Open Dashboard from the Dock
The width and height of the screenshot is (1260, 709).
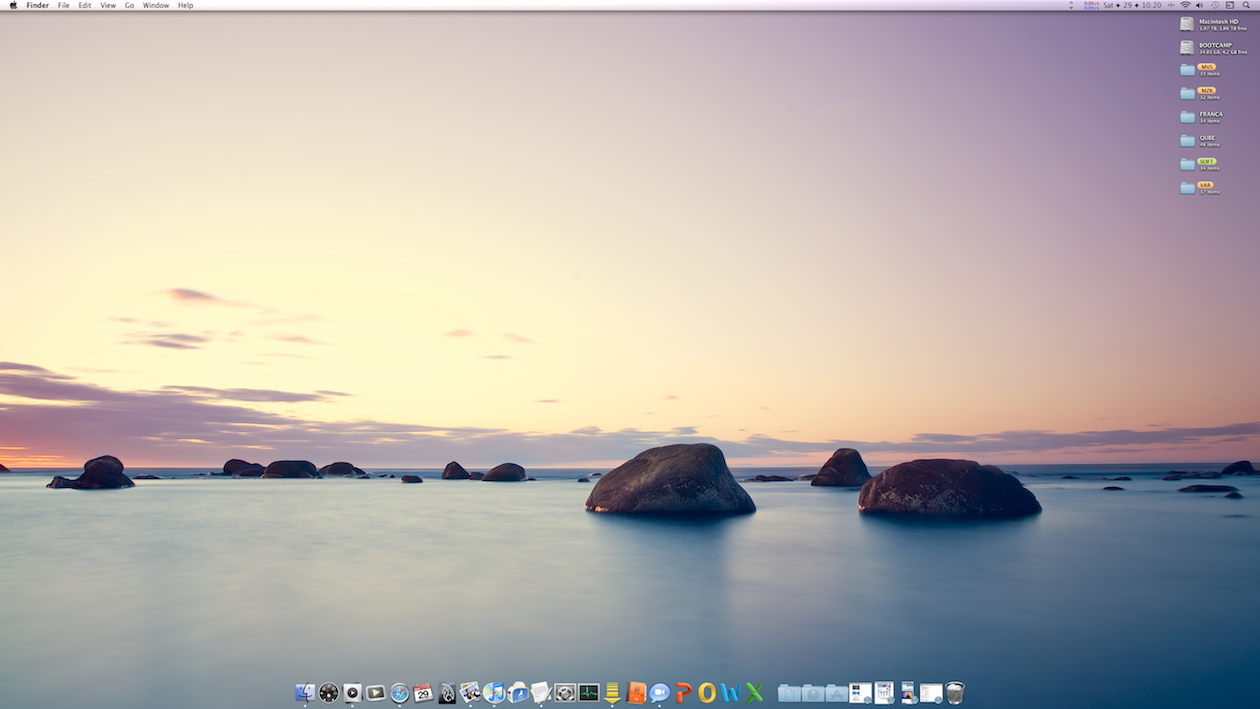(329, 692)
